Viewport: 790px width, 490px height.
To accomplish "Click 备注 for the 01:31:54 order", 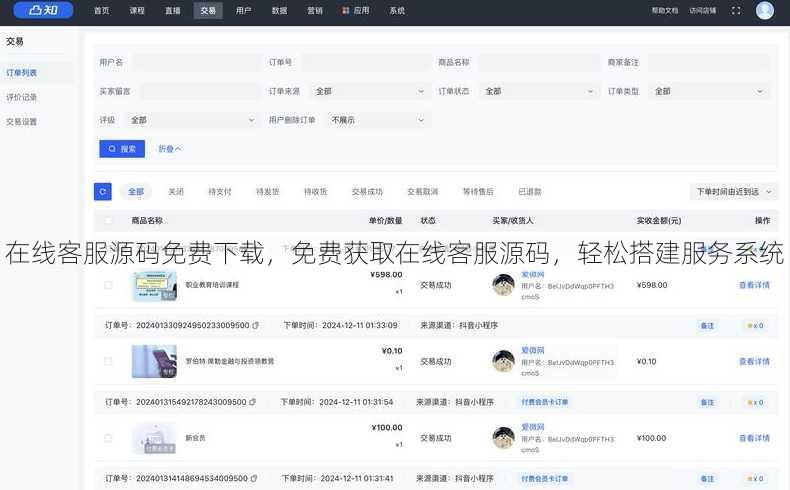I will [x=707, y=402].
